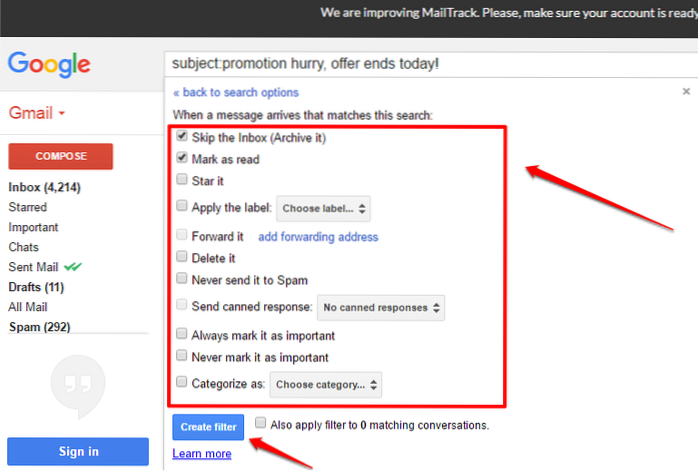Screen dimensions: 698x471
Task: Expand the Choose label dropdown
Action: (x=322, y=208)
